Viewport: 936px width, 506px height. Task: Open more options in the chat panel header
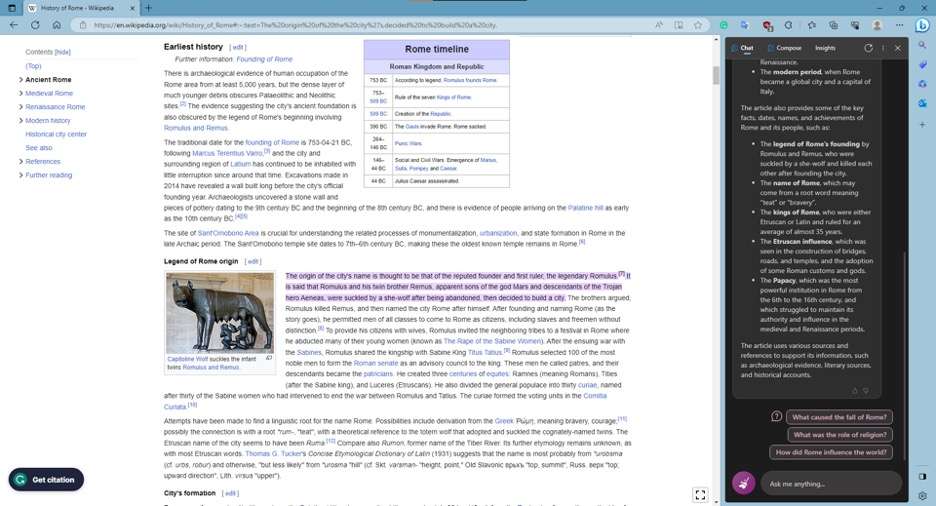coord(883,48)
